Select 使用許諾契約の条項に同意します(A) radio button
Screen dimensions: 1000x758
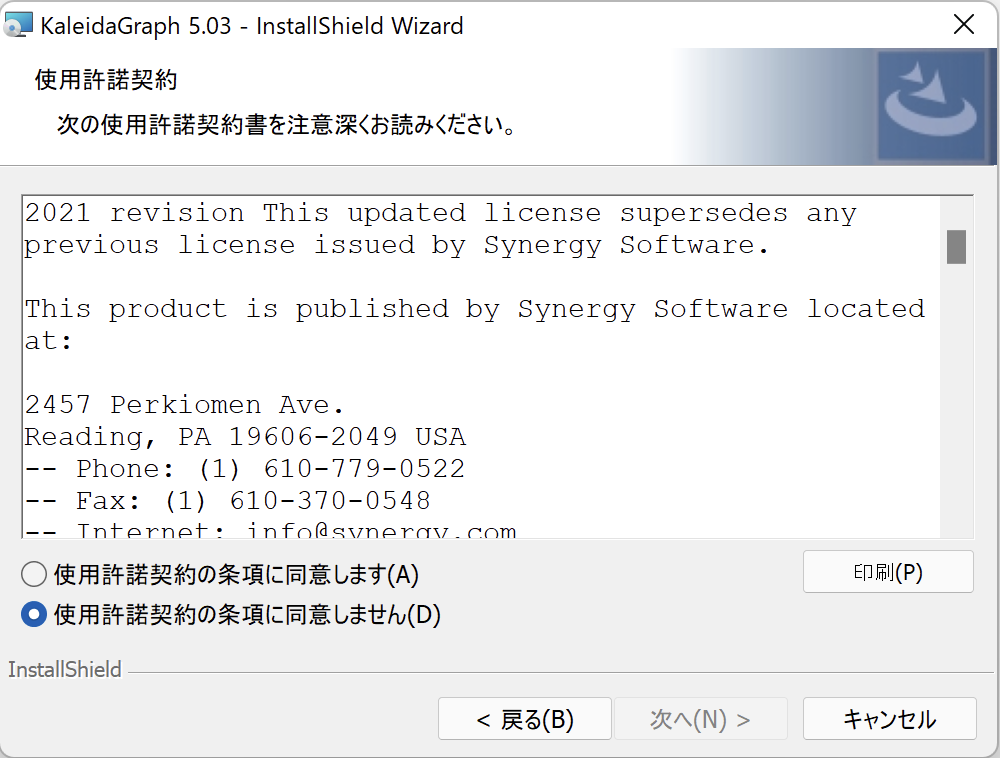coord(34,574)
